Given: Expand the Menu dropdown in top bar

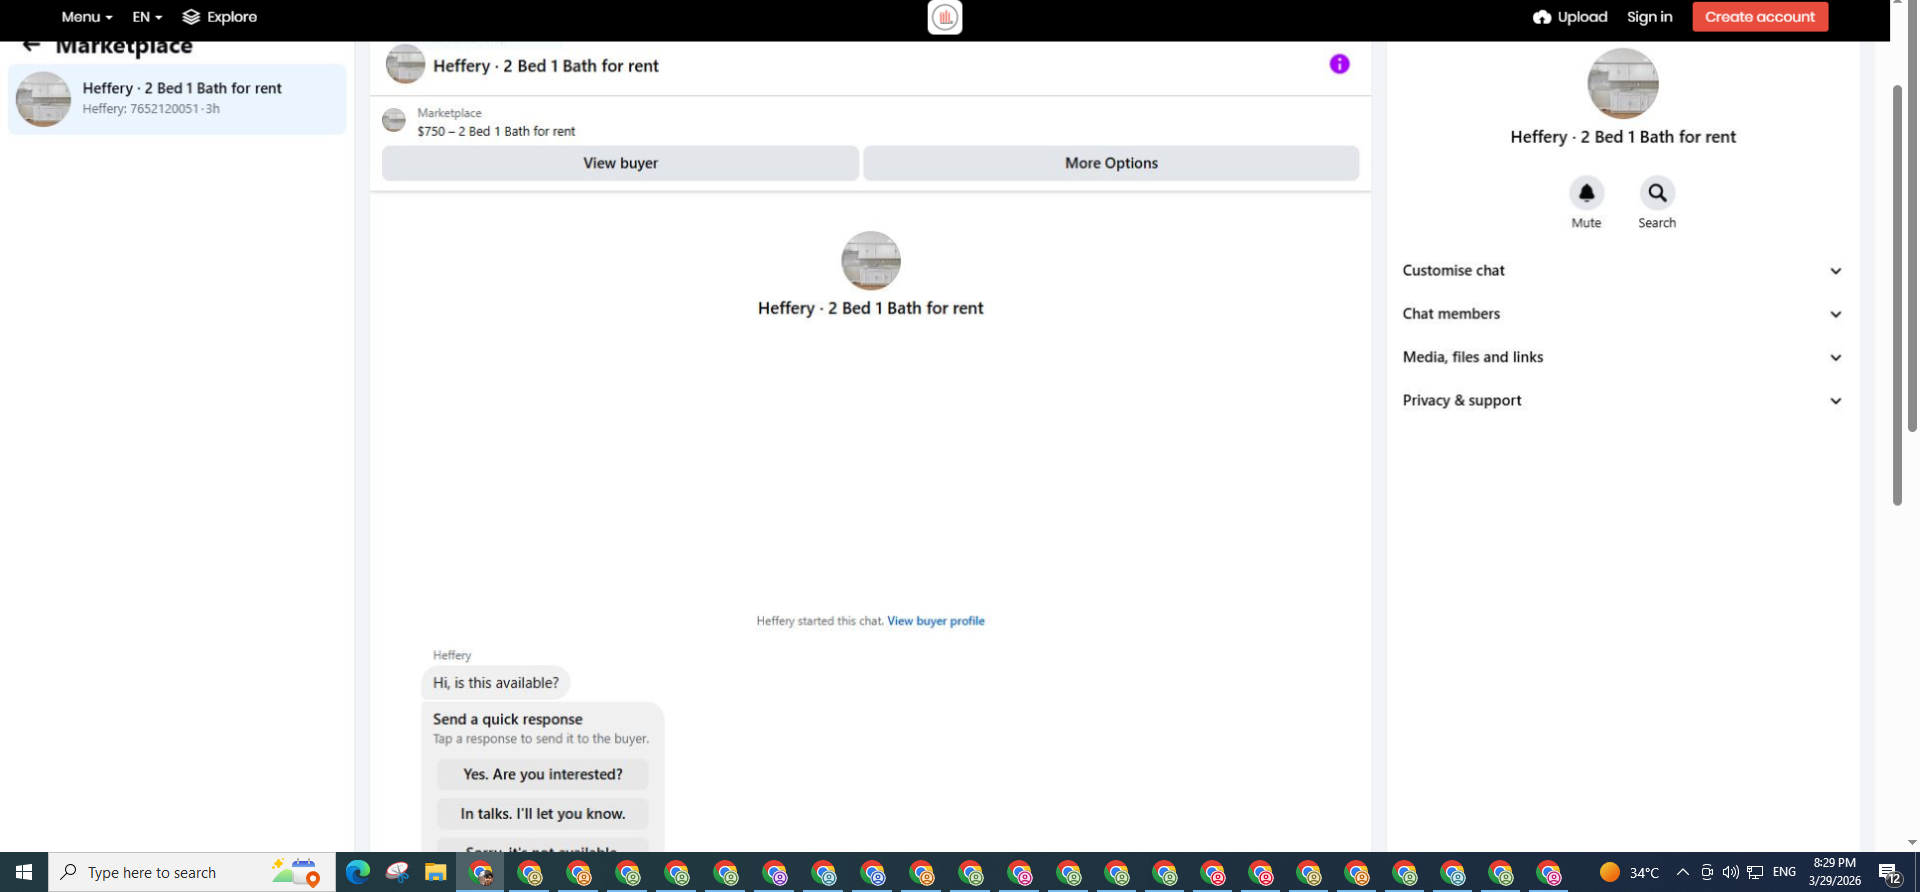Looking at the screenshot, I should click(x=87, y=17).
